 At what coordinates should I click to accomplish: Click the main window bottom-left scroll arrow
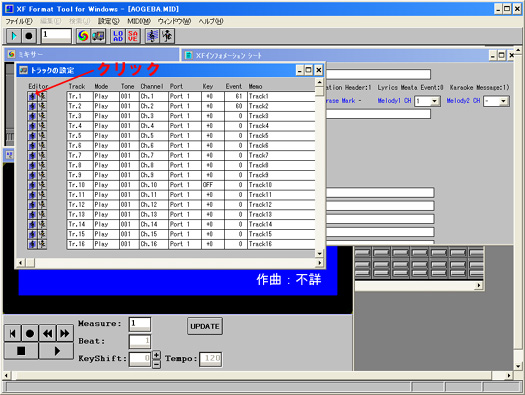coord(7,376)
